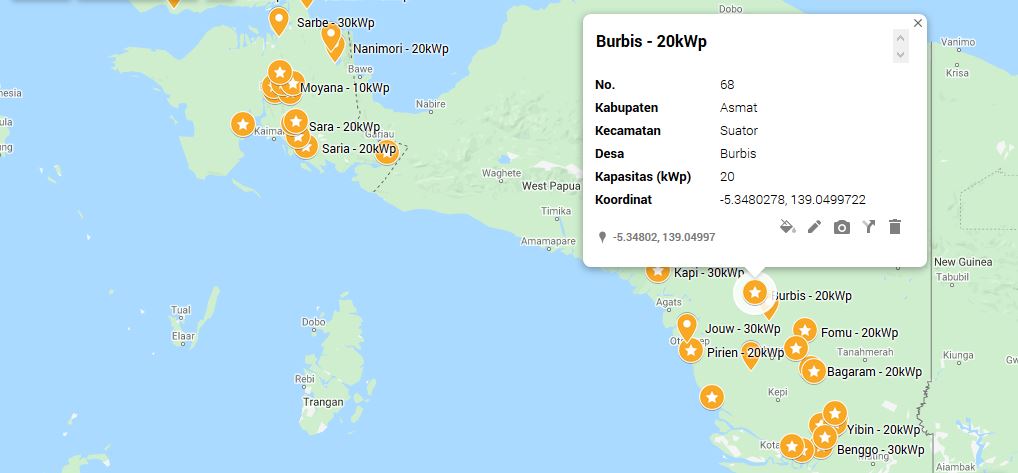Click the Yibin - 20kWp star marker

[x=833, y=413]
